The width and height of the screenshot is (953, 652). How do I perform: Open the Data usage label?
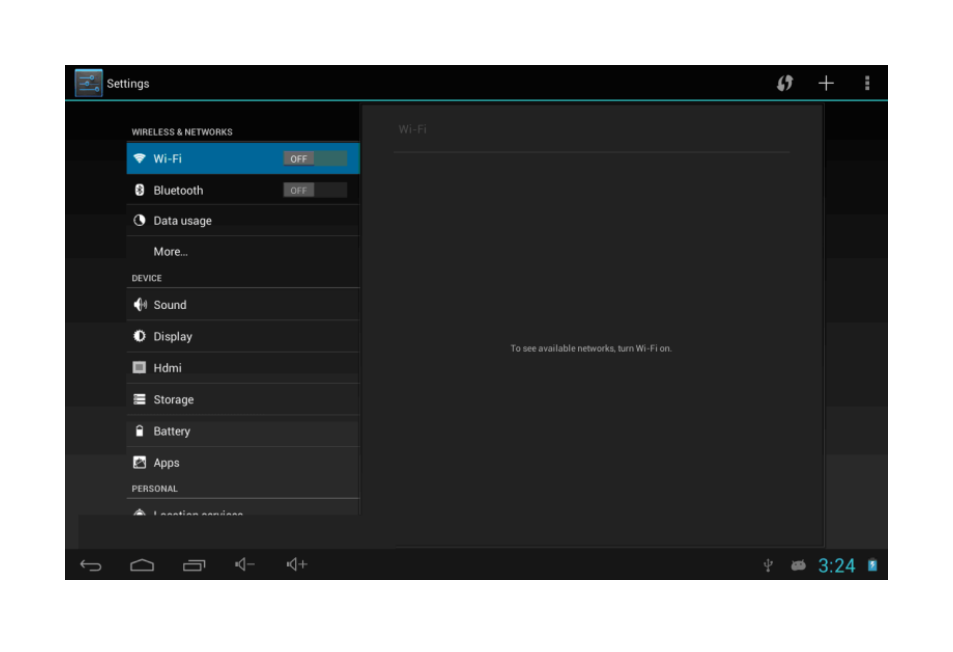click(182, 221)
